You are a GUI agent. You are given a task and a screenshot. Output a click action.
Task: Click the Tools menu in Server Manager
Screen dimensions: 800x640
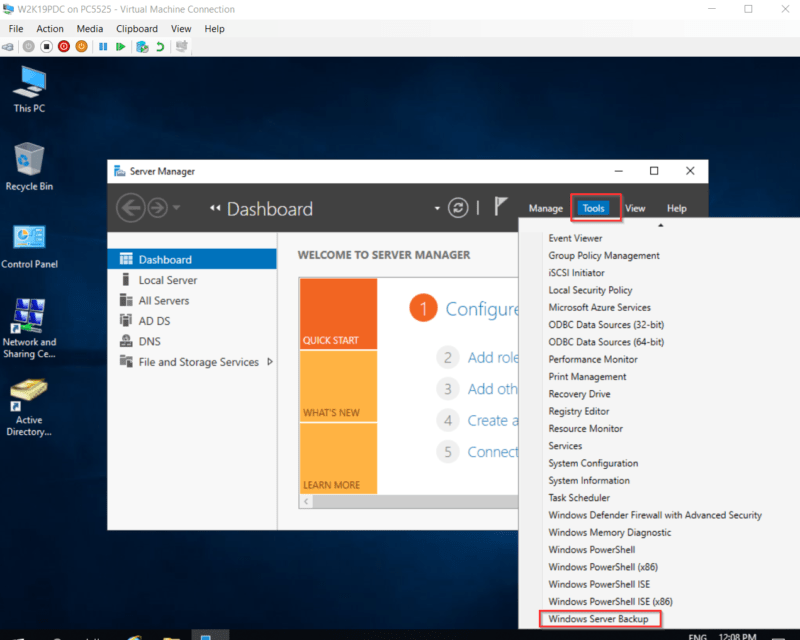click(x=593, y=208)
